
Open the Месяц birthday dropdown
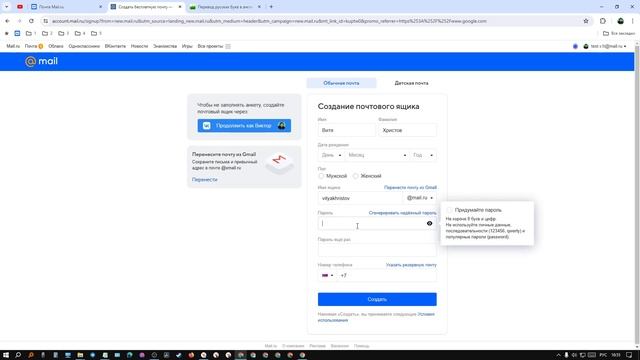tap(377, 155)
